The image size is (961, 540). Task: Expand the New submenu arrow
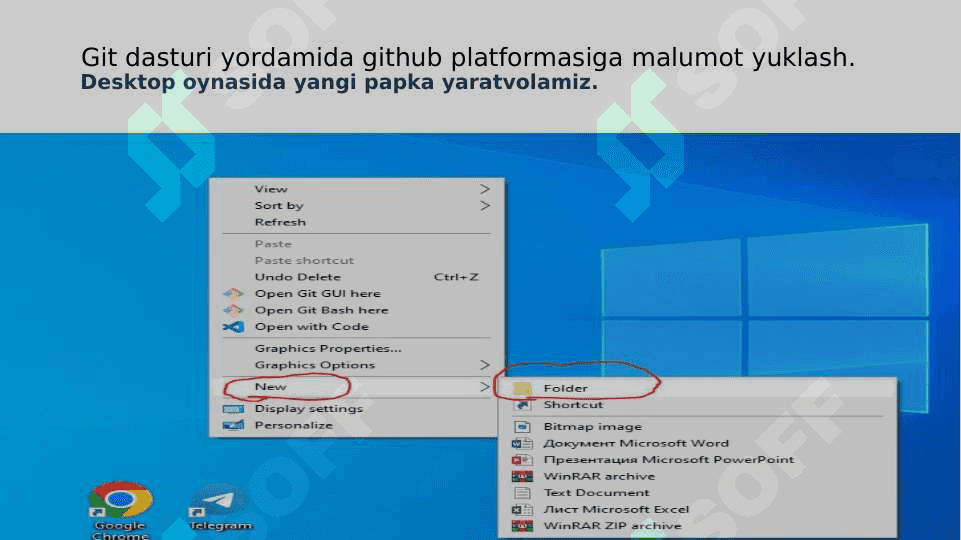tap(485, 387)
